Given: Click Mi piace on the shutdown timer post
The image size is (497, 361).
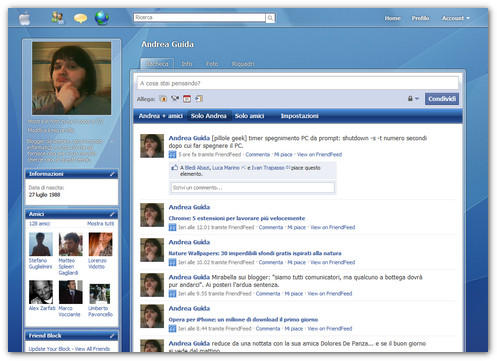Looking at the screenshot, I should pyautogui.click(x=283, y=154).
